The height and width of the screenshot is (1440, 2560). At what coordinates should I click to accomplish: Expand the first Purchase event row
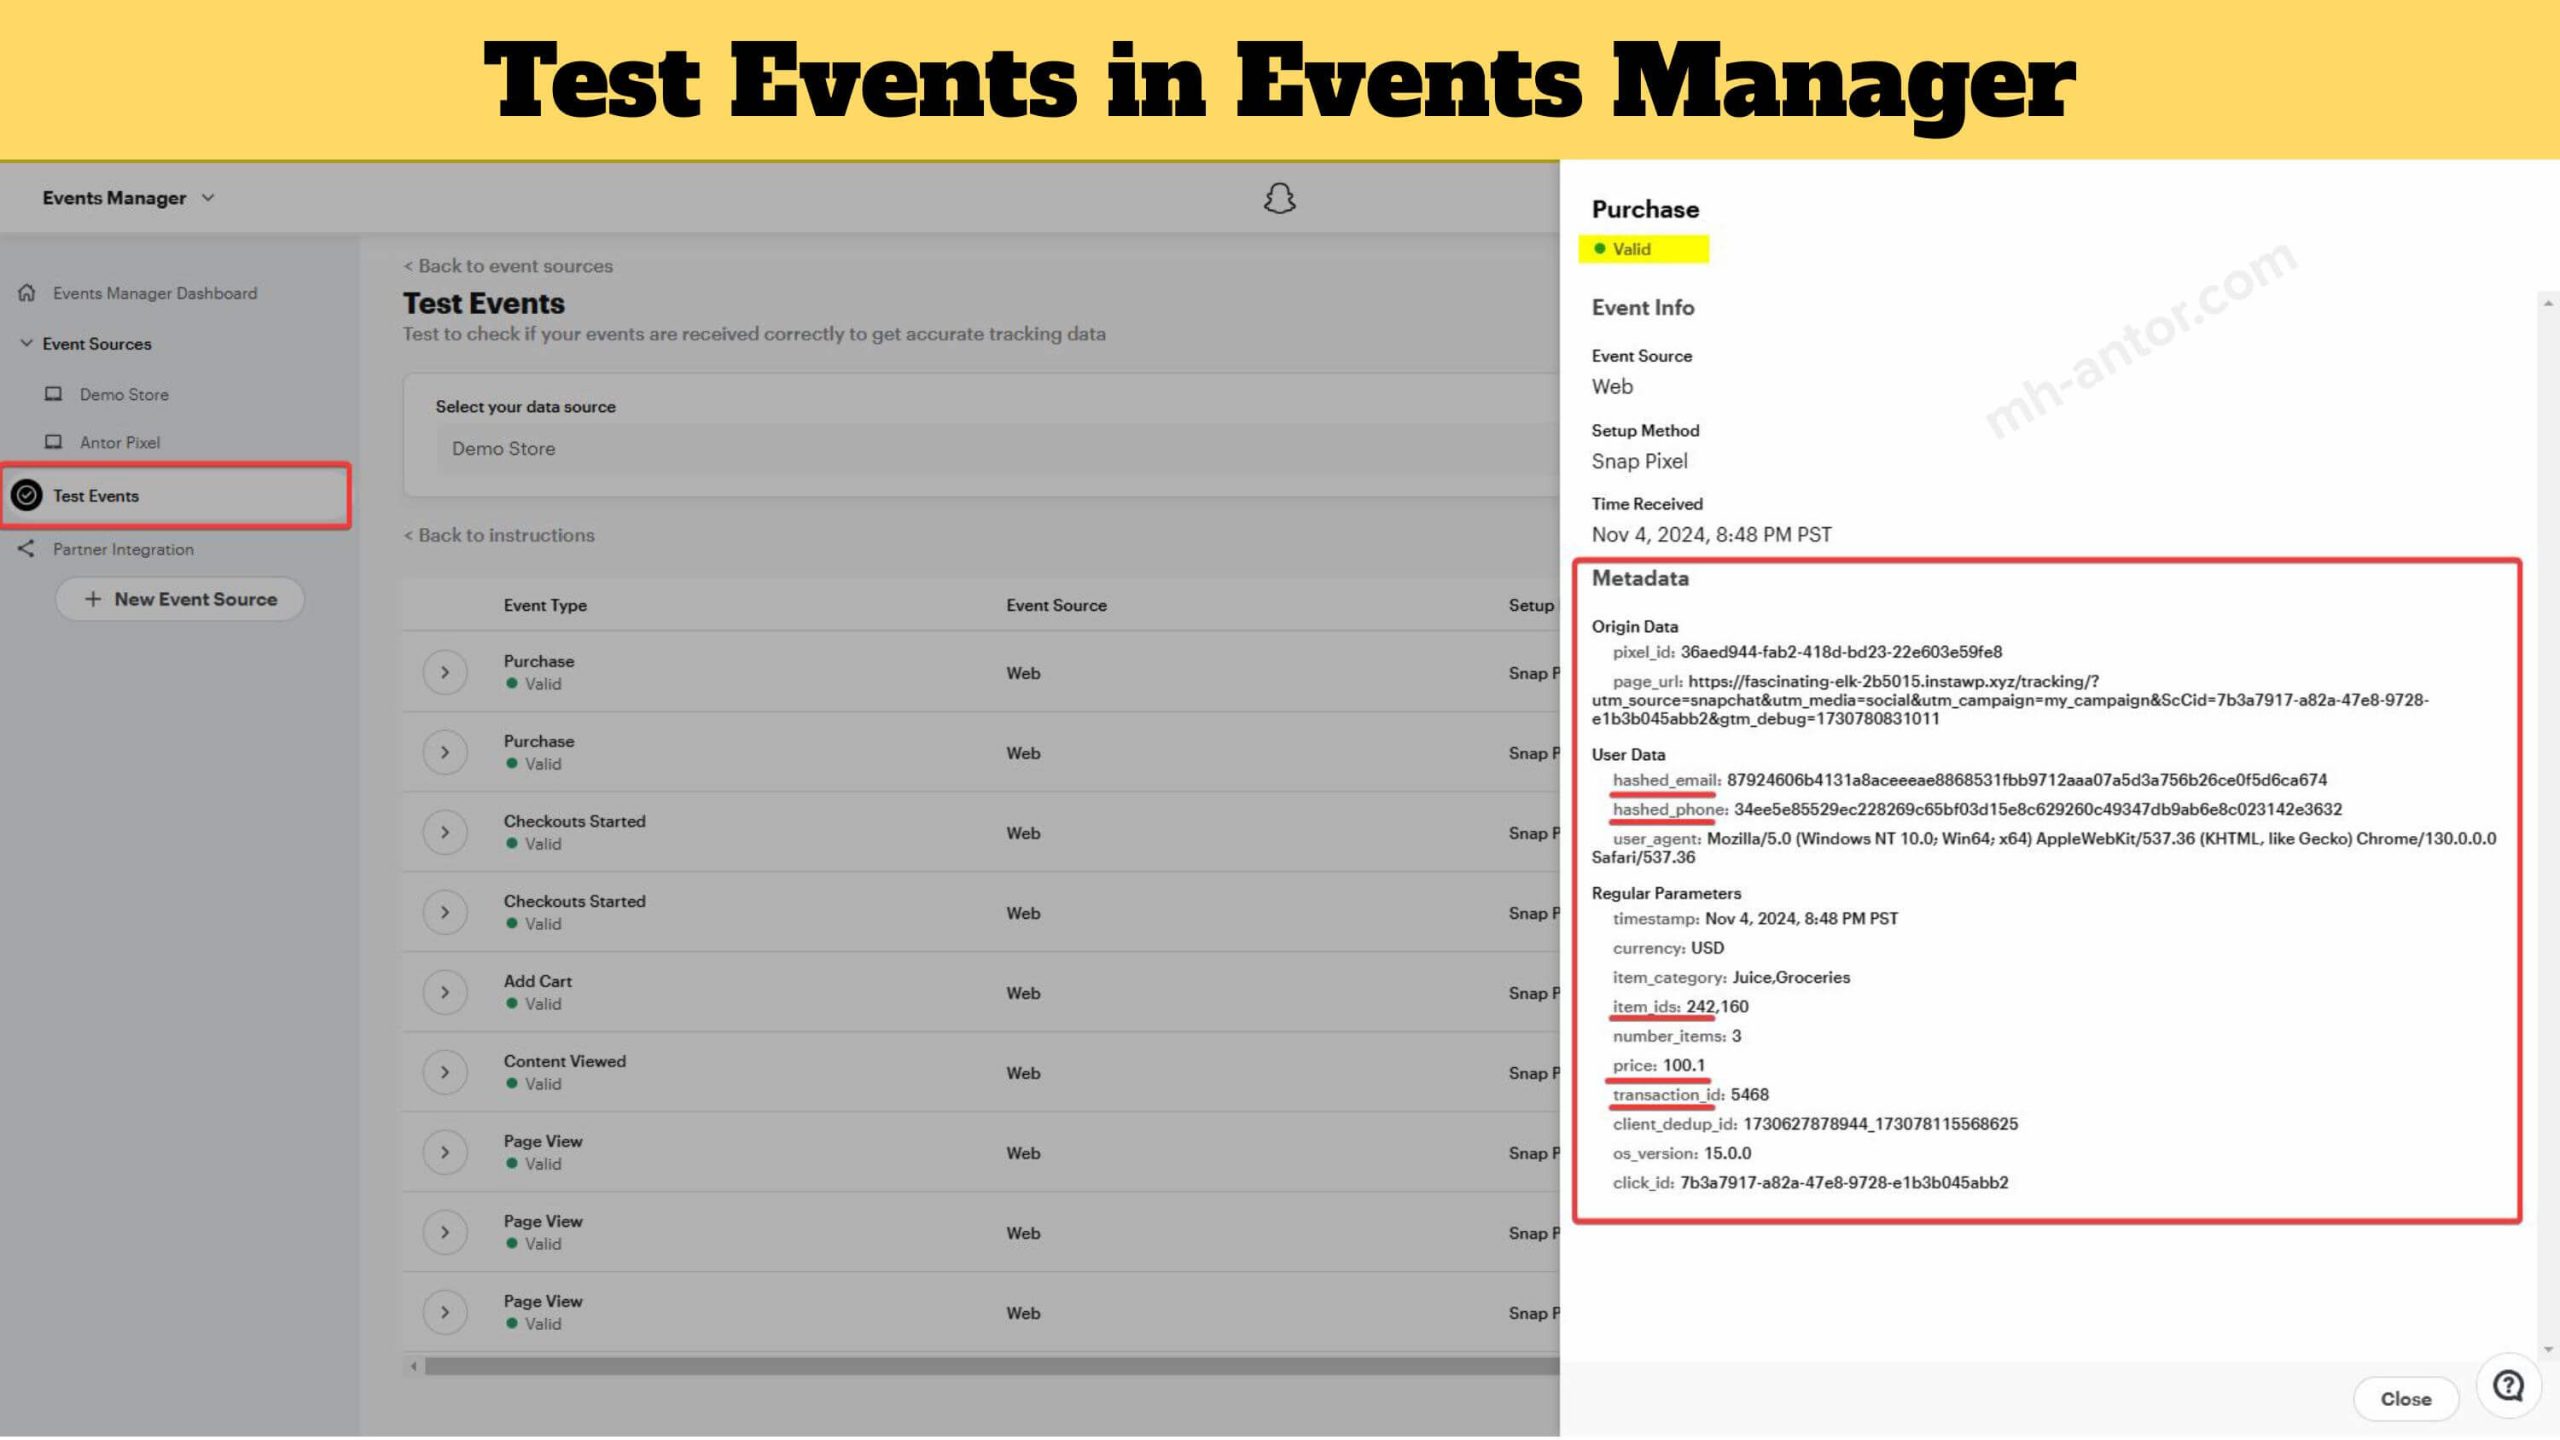tap(445, 672)
